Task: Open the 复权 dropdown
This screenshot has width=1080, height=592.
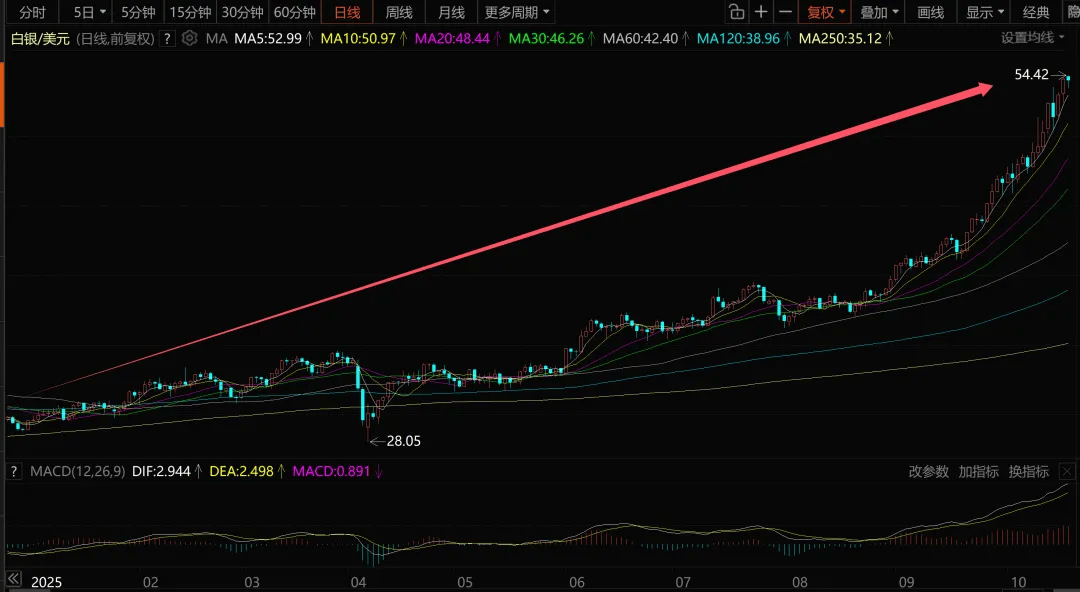Action: pos(826,12)
